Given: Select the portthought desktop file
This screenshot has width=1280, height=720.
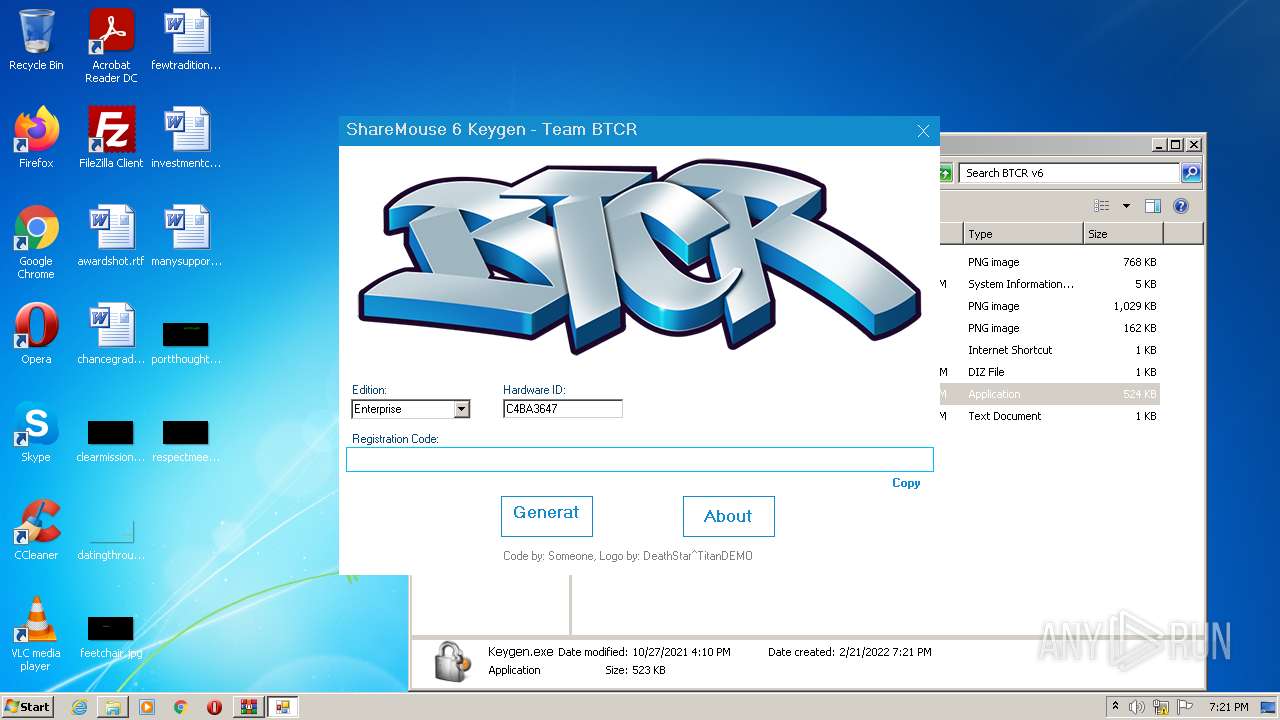Looking at the screenshot, I should [186, 342].
